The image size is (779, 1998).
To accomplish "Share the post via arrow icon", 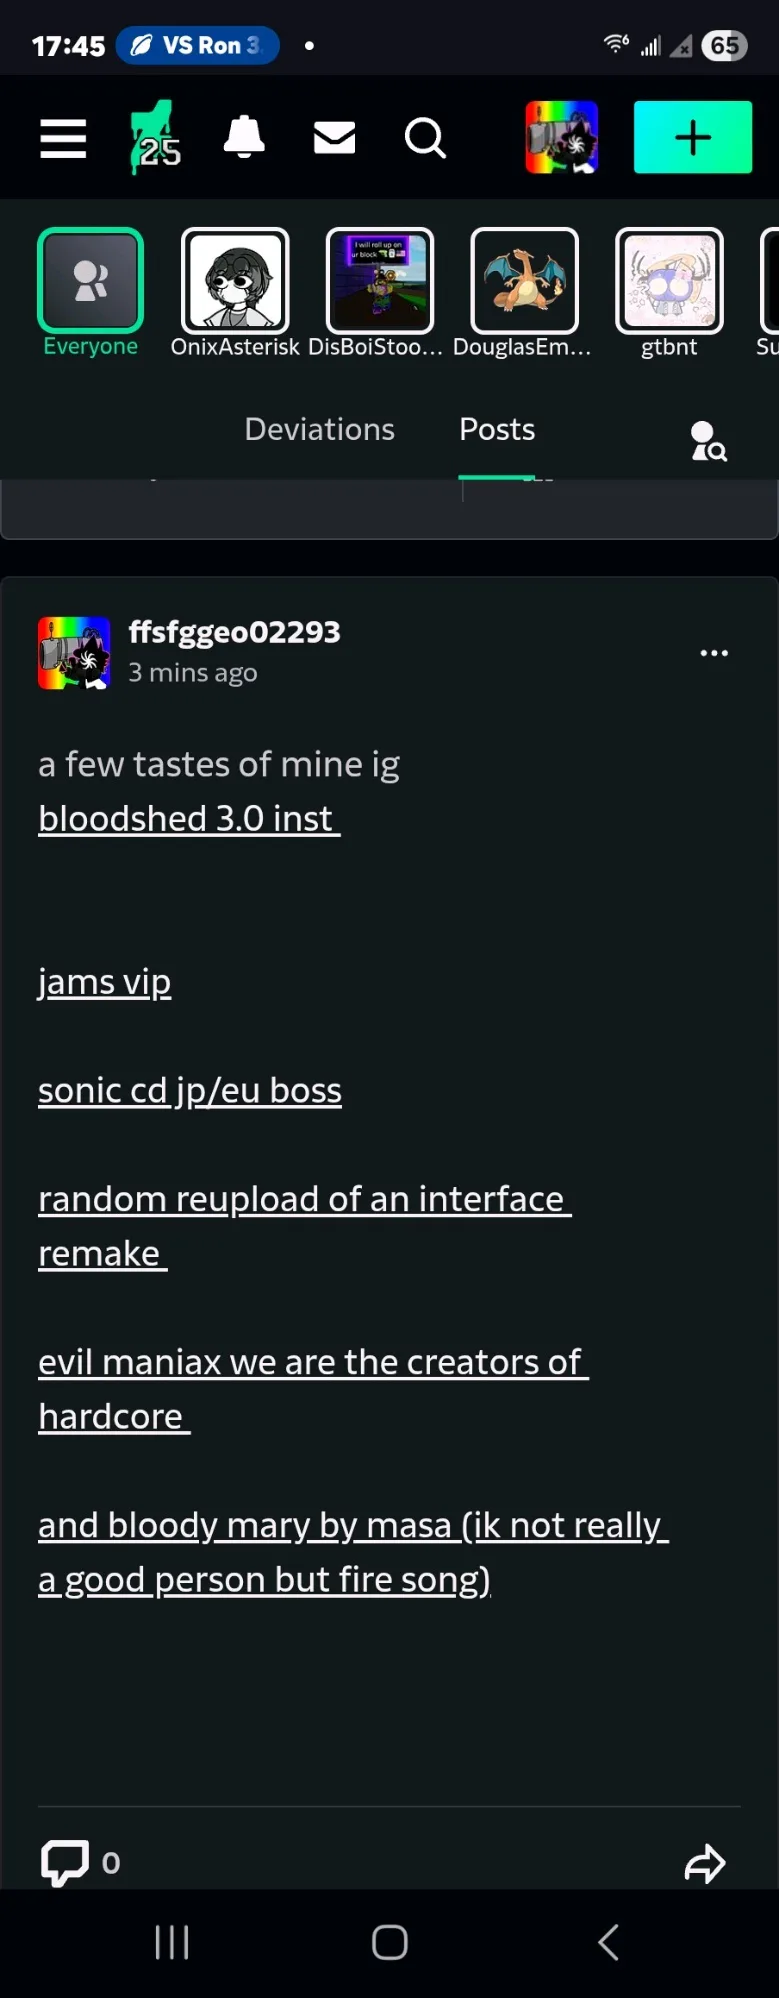I will (705, 1863).
